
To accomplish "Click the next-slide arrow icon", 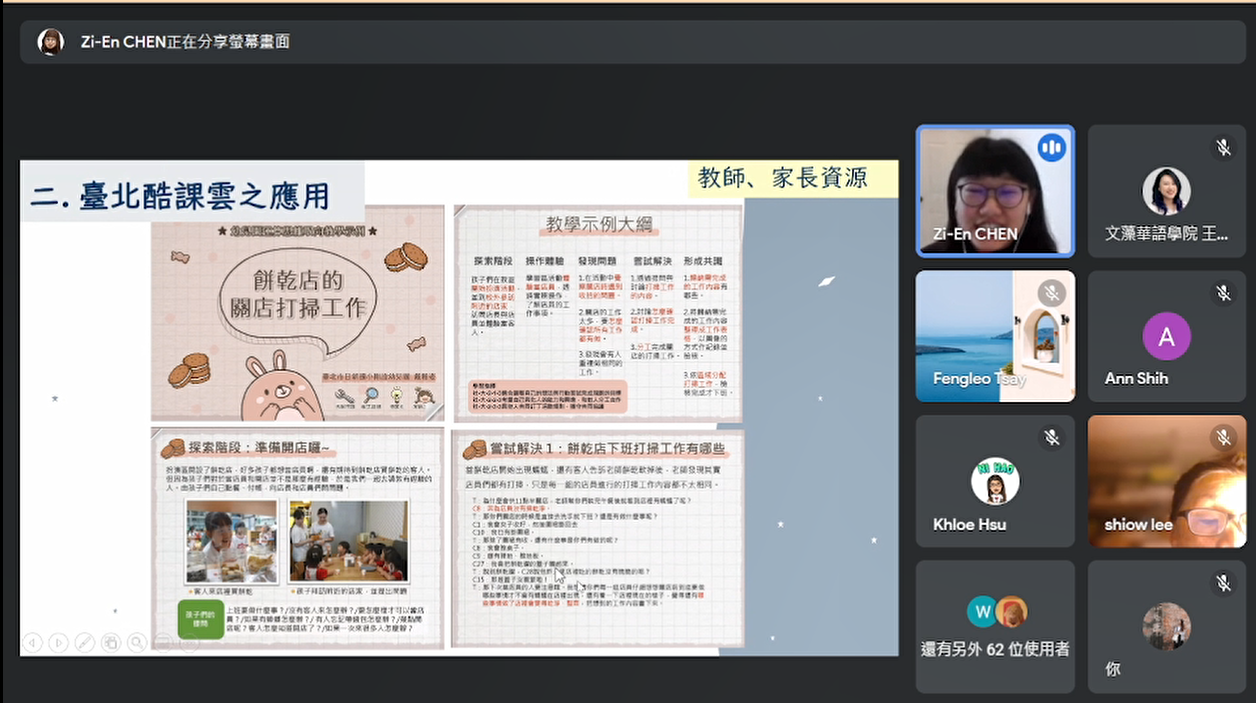I will pos(58,642).
